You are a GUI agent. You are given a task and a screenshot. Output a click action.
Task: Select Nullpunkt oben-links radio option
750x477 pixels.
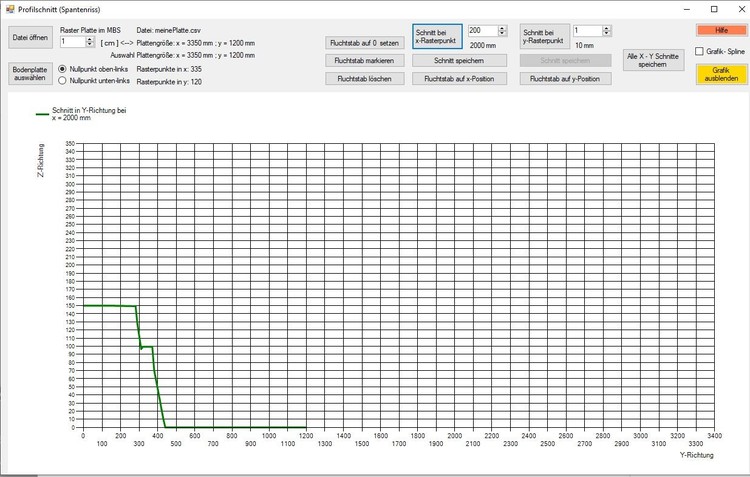point(63,68)
